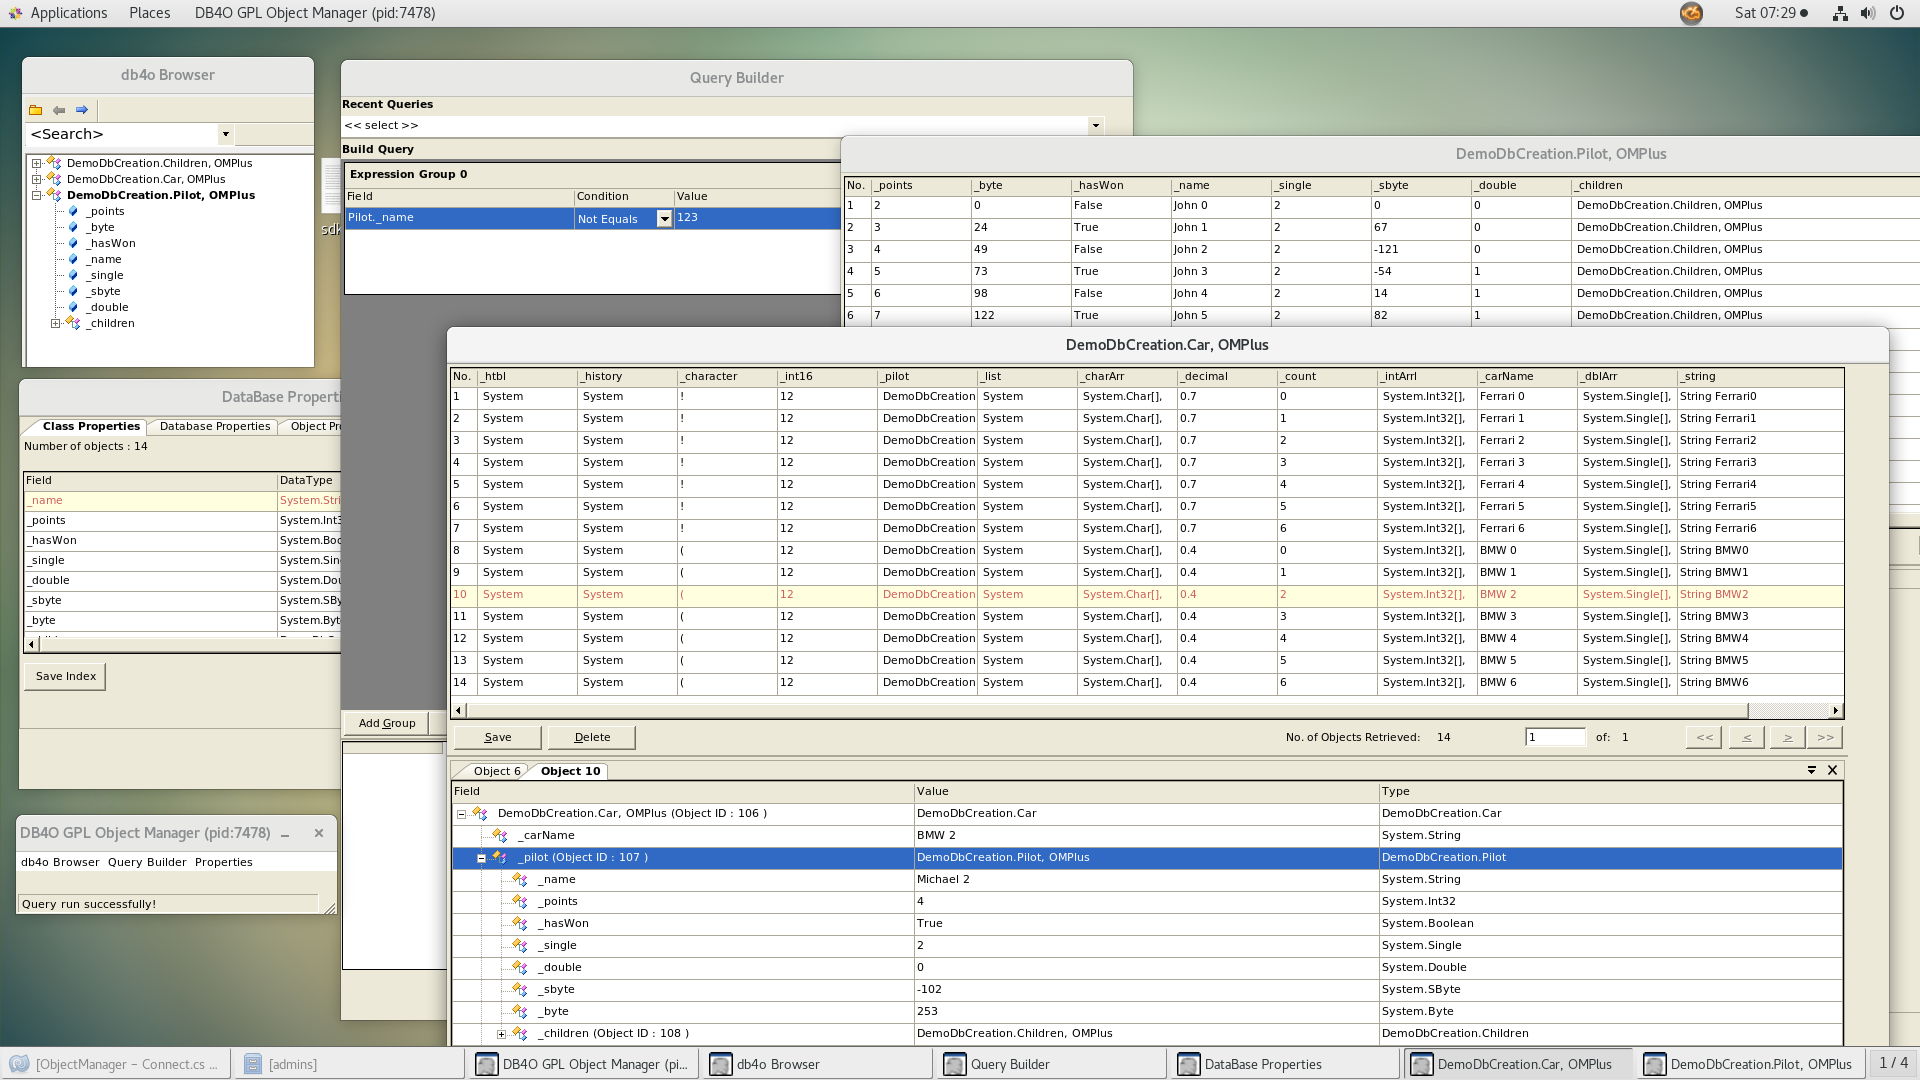The image size is (1920, 1080).
Task: Switch to the Database Properties tab
Action: coord(215,426)
